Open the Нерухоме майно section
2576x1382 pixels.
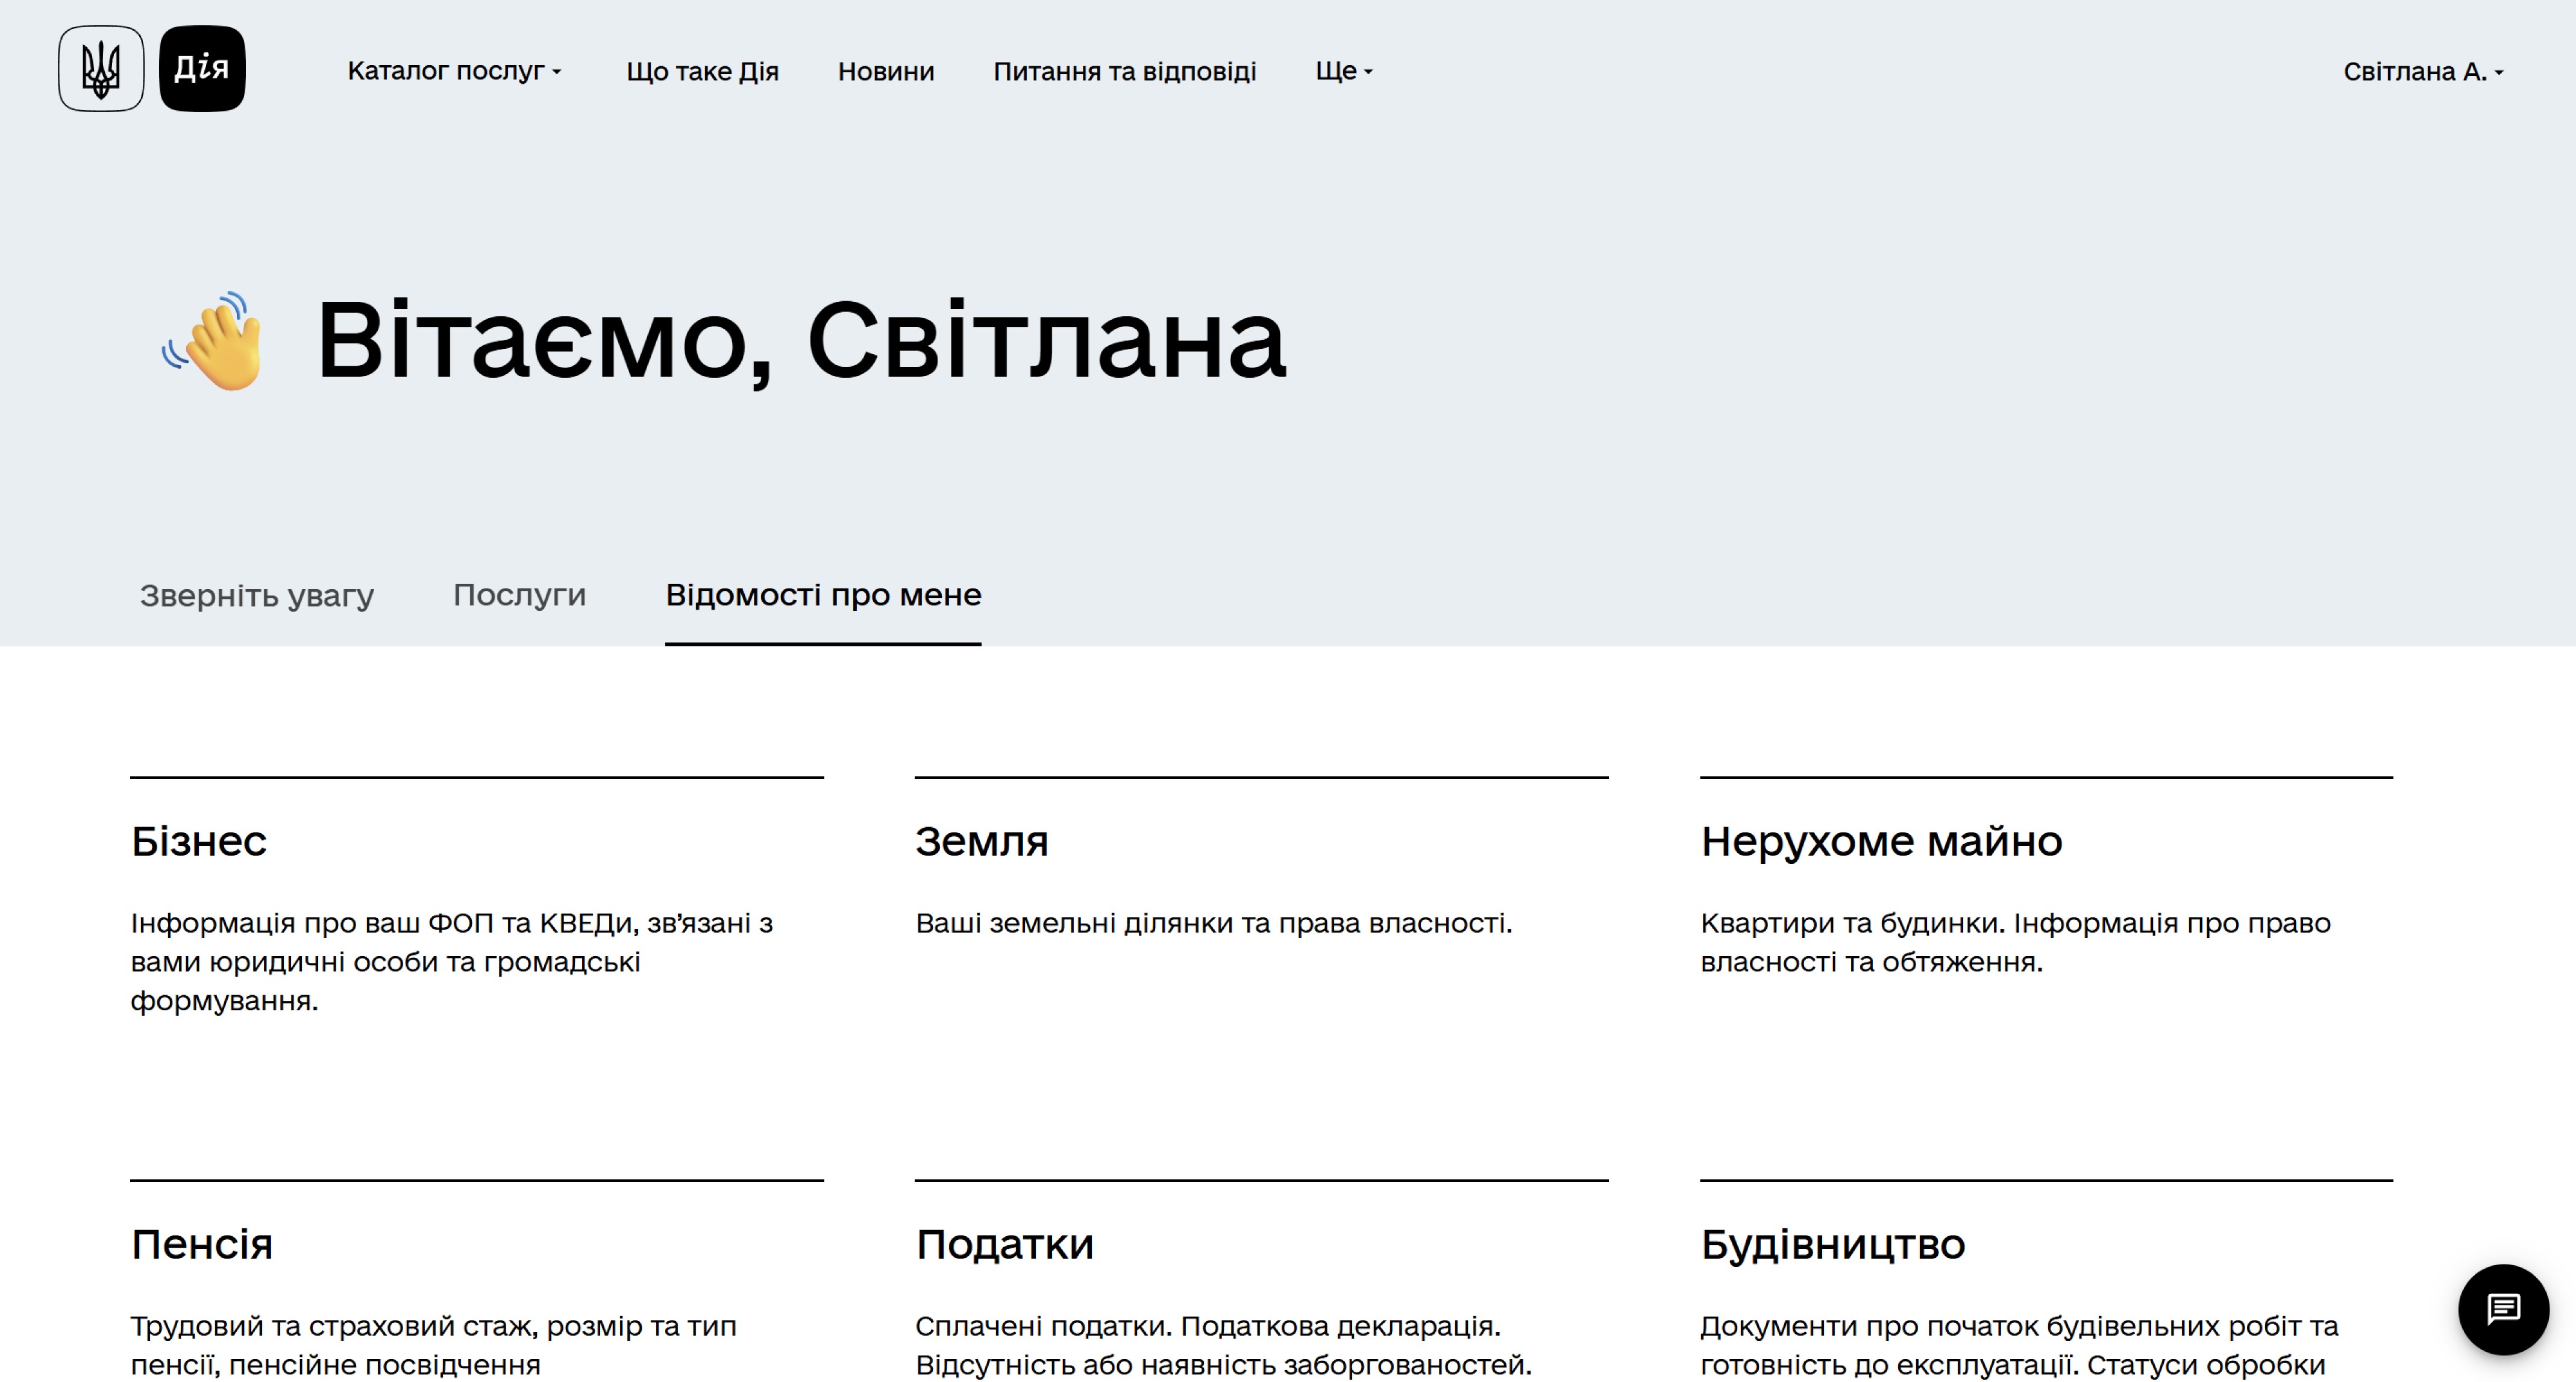click(x=1881, y=841)
